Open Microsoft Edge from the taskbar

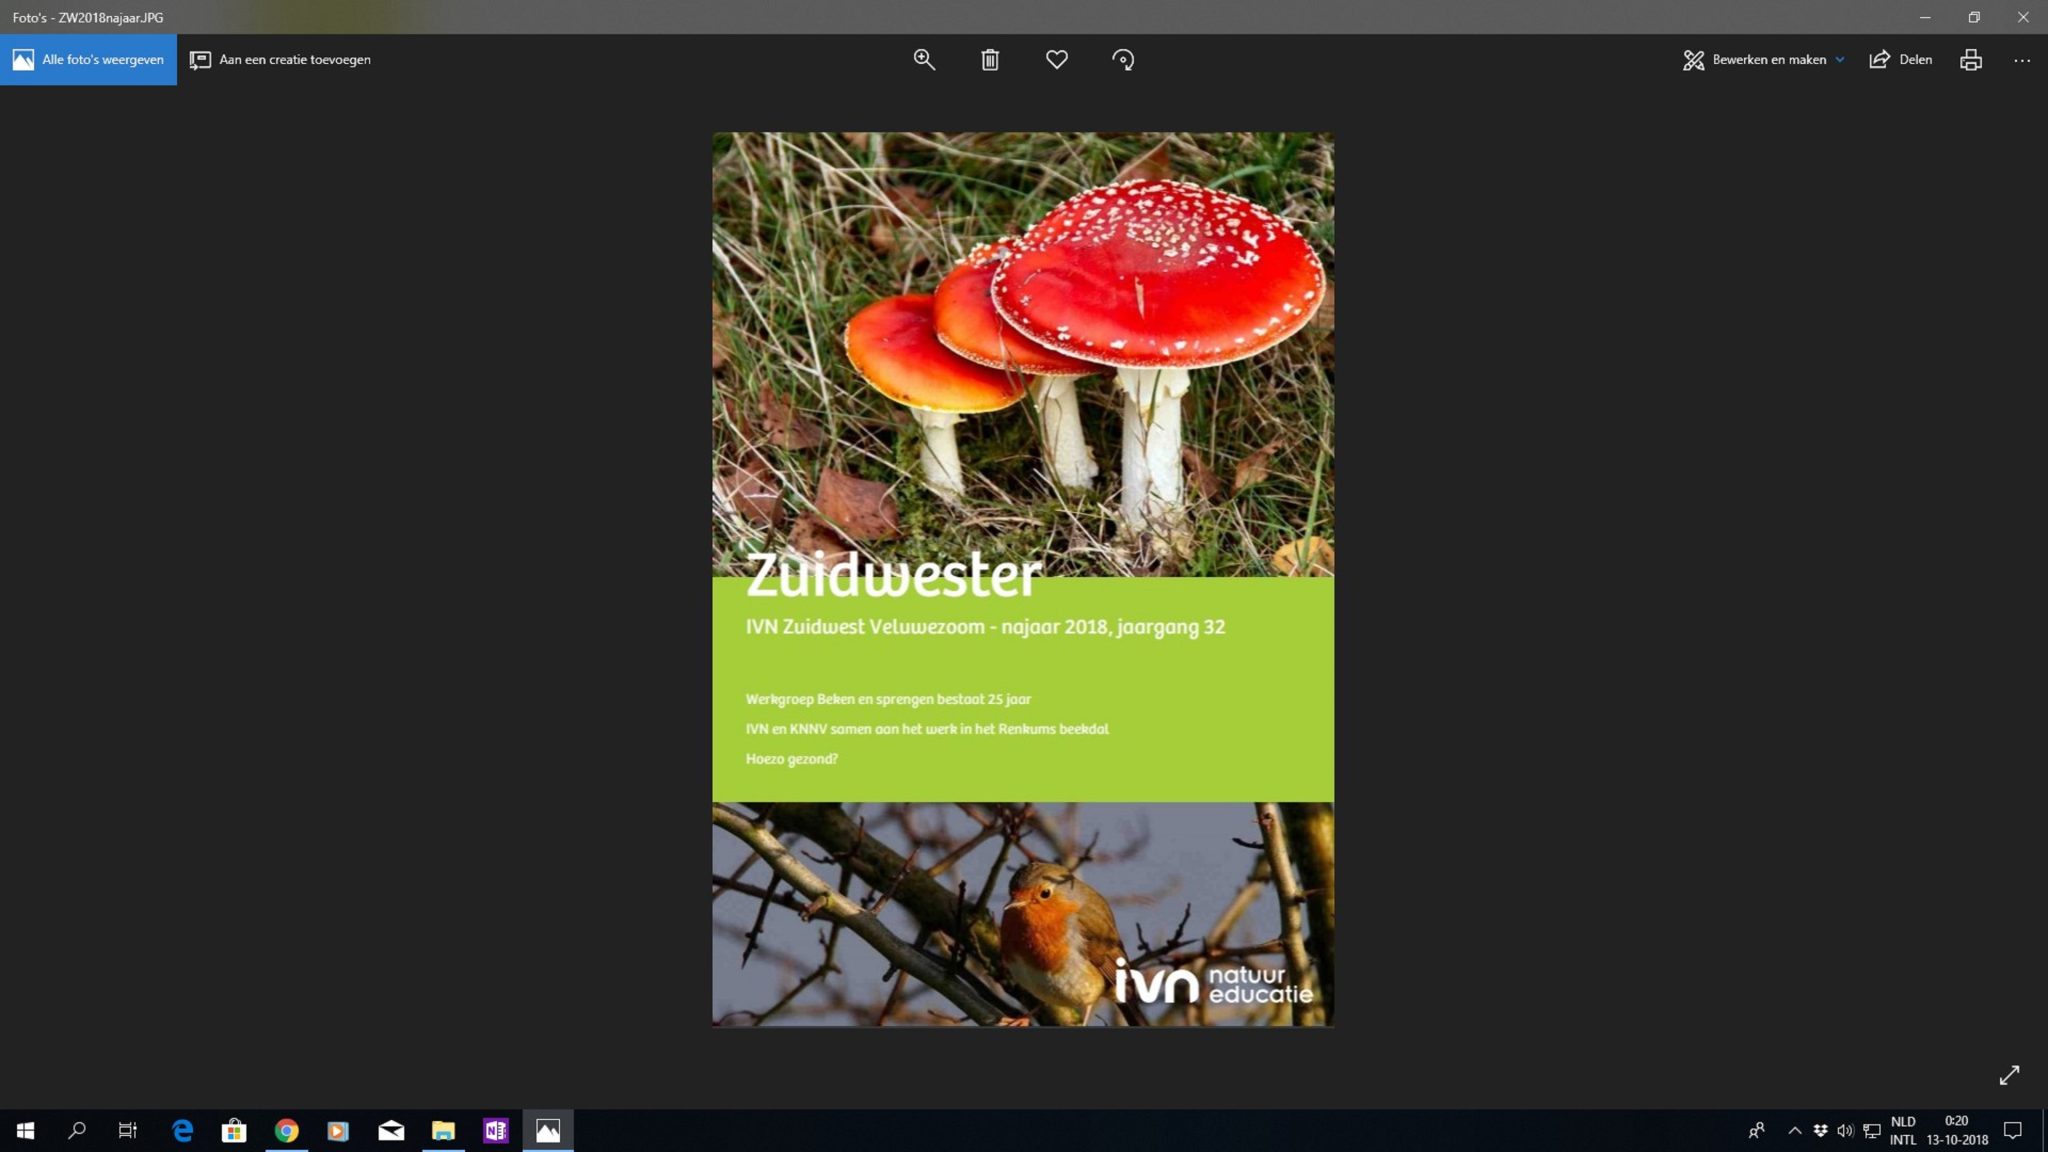click(182, 1131)
